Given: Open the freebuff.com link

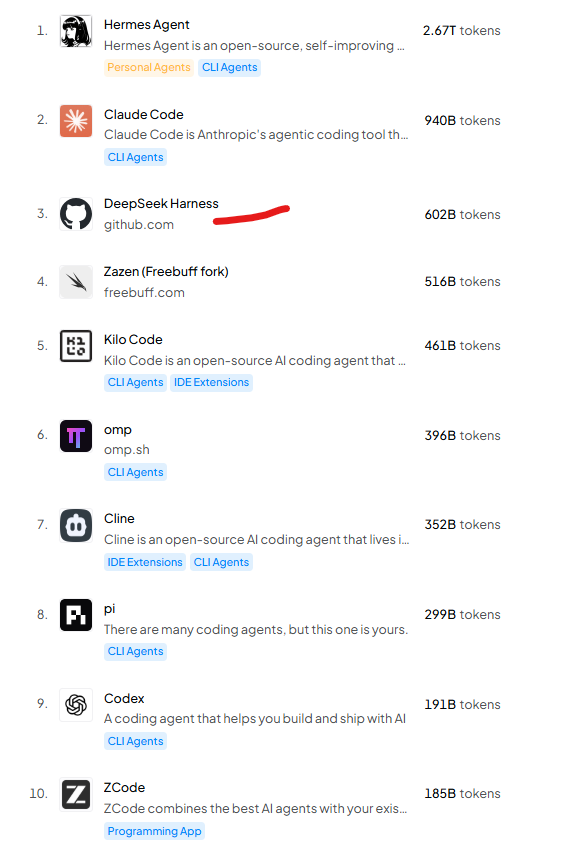Looking at the screenshot, I should point(144,293).
